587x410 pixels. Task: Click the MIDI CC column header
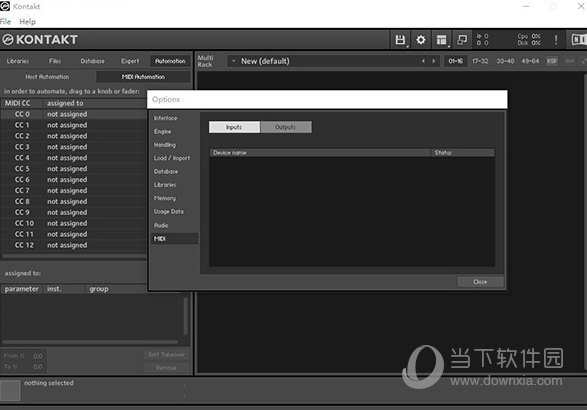(22, 103)
